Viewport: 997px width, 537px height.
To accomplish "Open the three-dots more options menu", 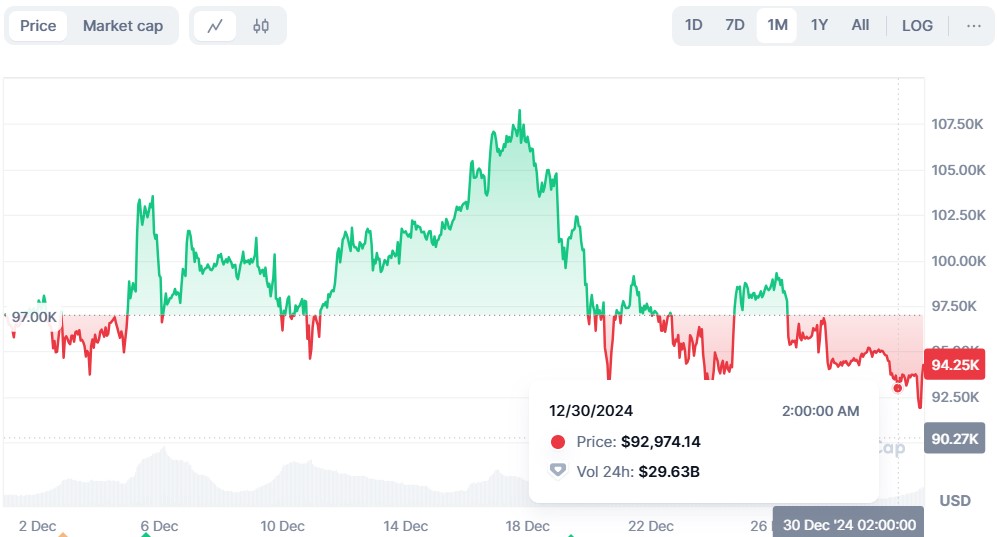I will pos(973,25).
